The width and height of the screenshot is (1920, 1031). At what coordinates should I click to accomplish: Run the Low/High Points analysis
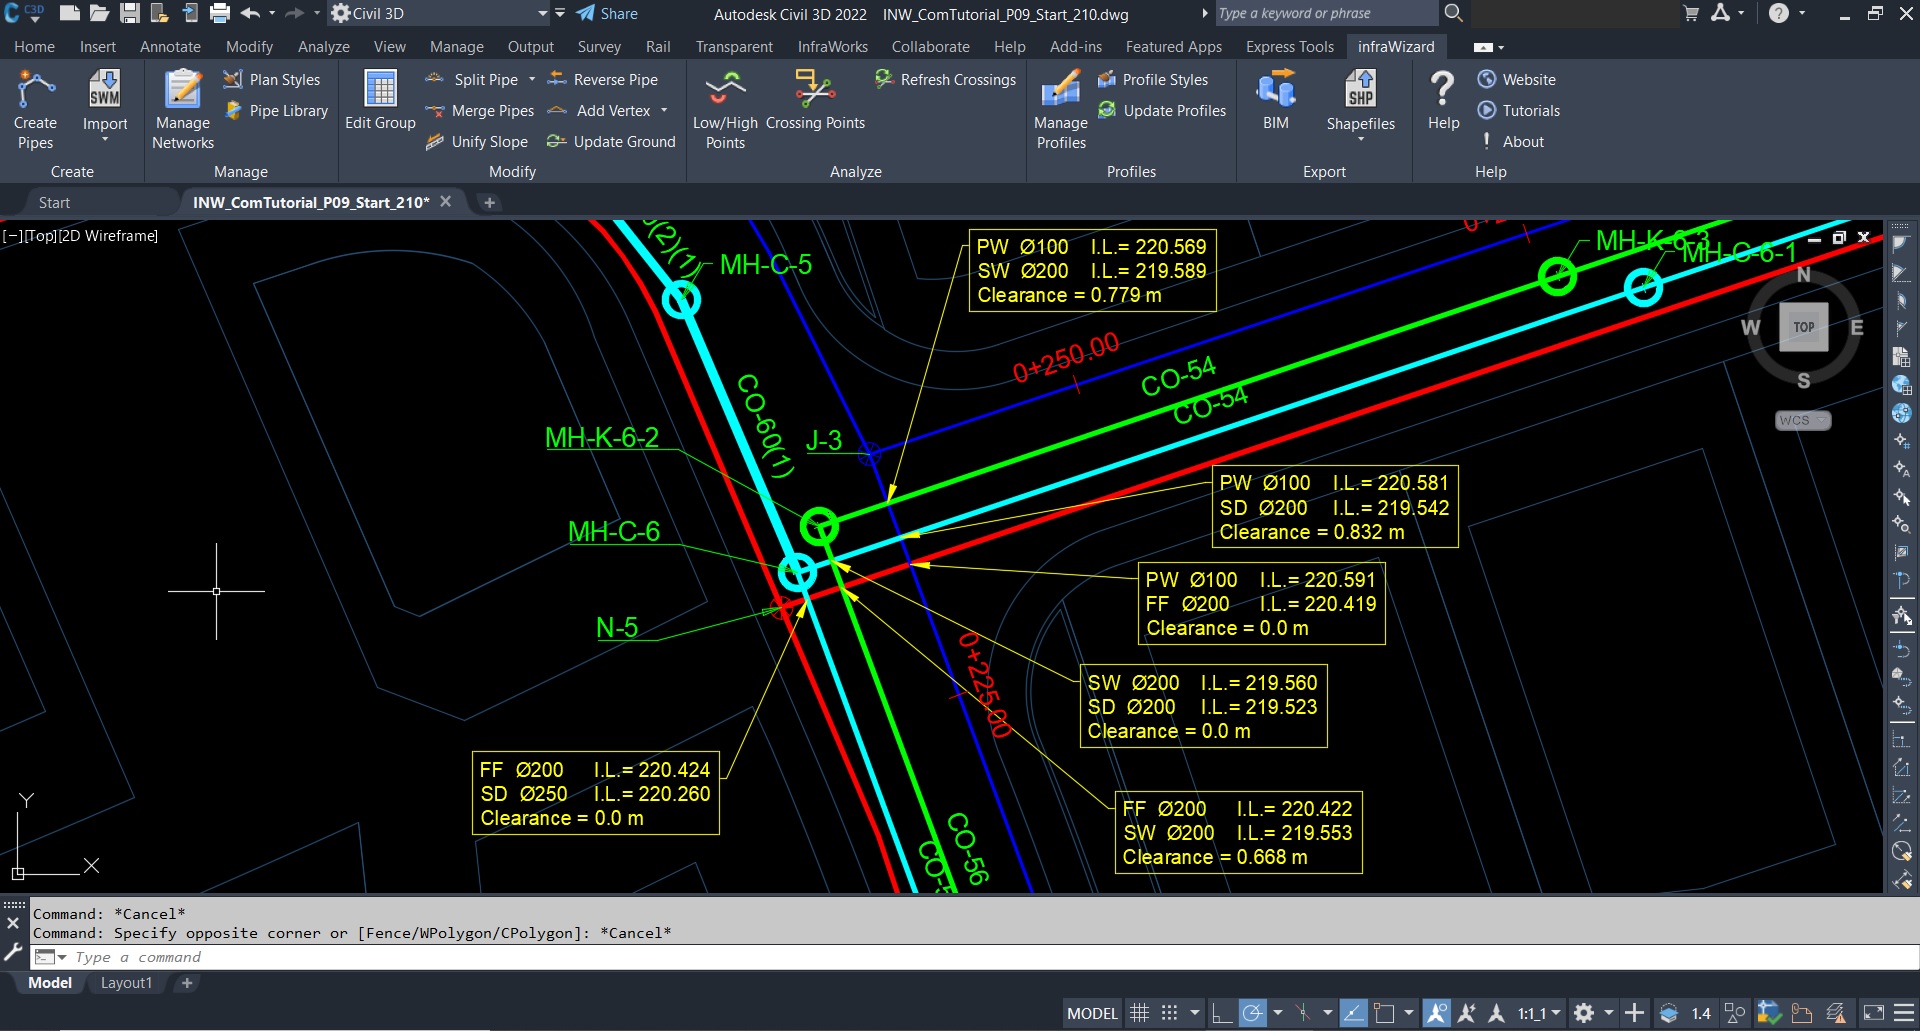725,110
